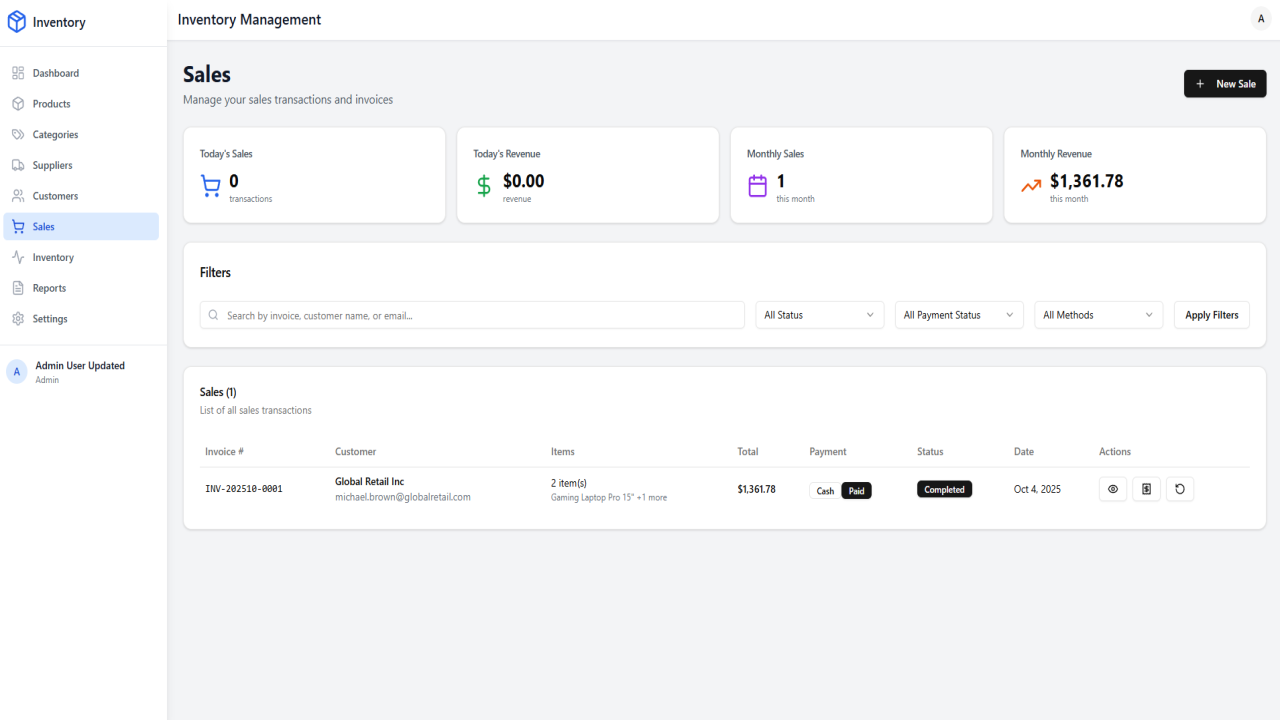The width and height of the screenshot is (1280, 720).
Task: Click the refund arrow icon for the sale
Action: pyautogui.click(x=1180, y=489)
